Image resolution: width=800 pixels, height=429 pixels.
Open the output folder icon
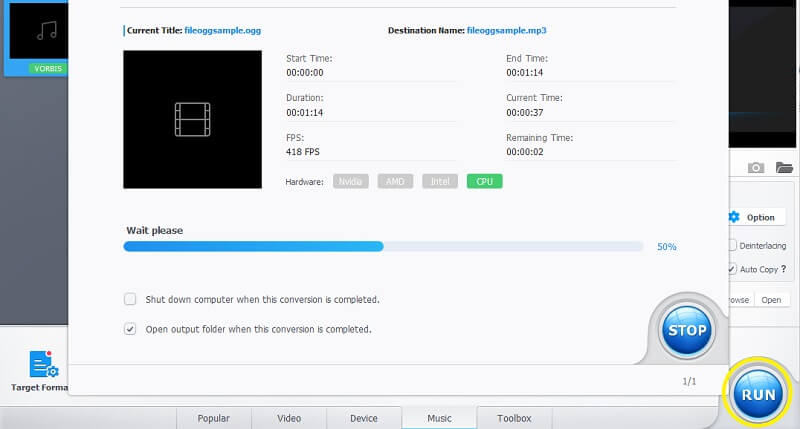[x=784, y=168]
